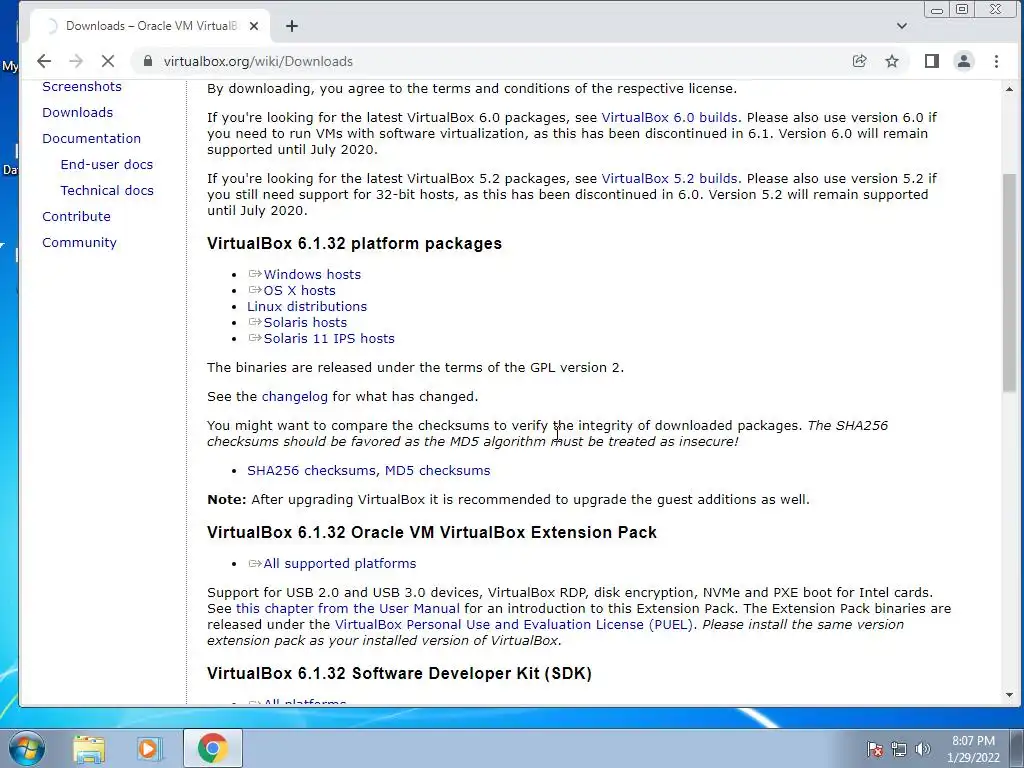
Task: Open the tab search chevron
Action: [902, 26]
